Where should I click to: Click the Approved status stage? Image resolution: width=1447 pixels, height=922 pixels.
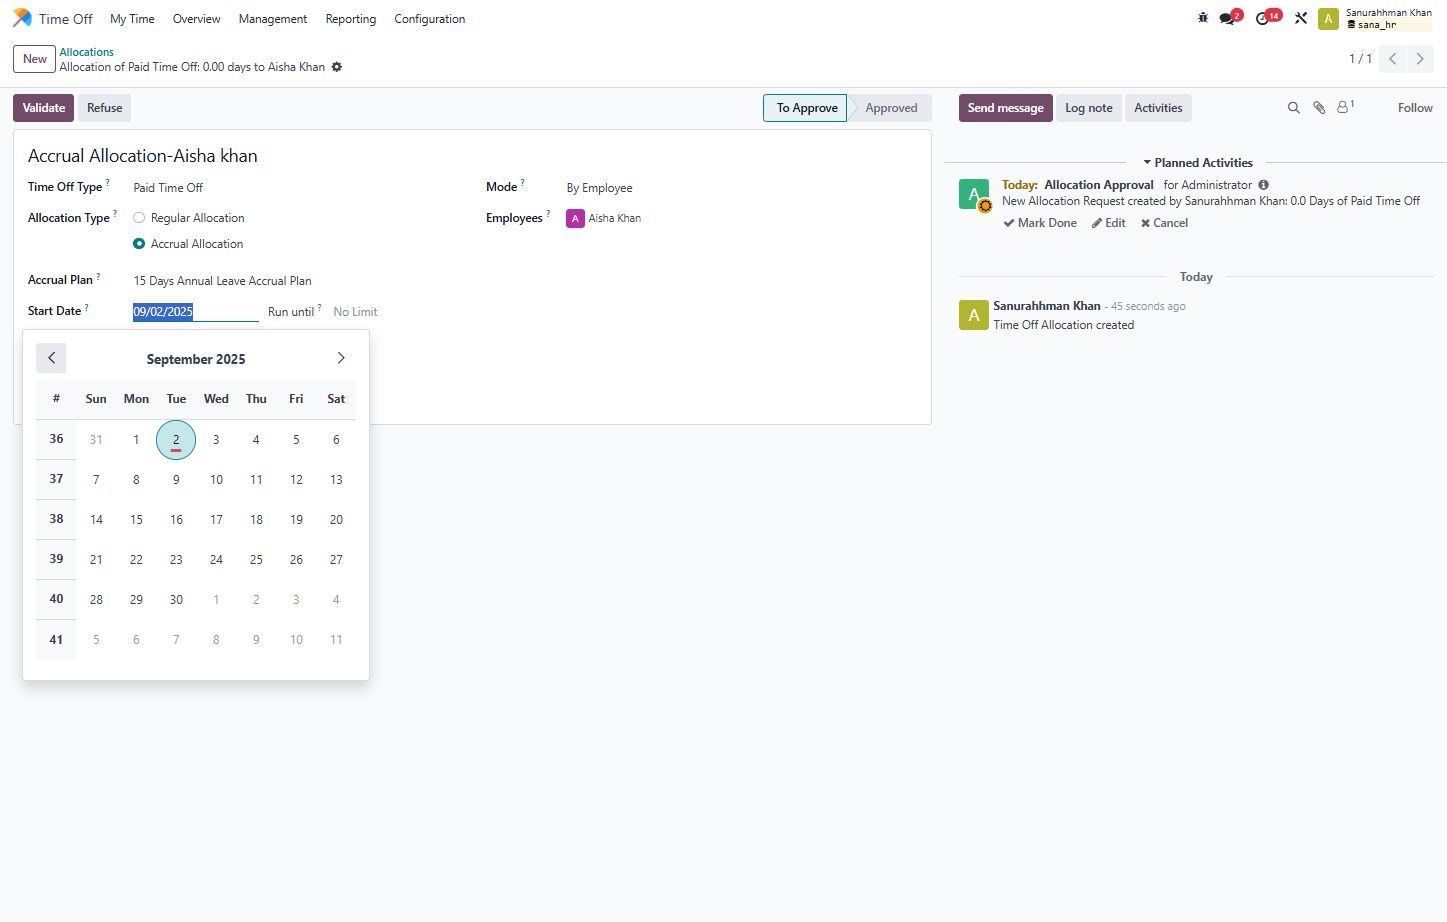(891, 108)
